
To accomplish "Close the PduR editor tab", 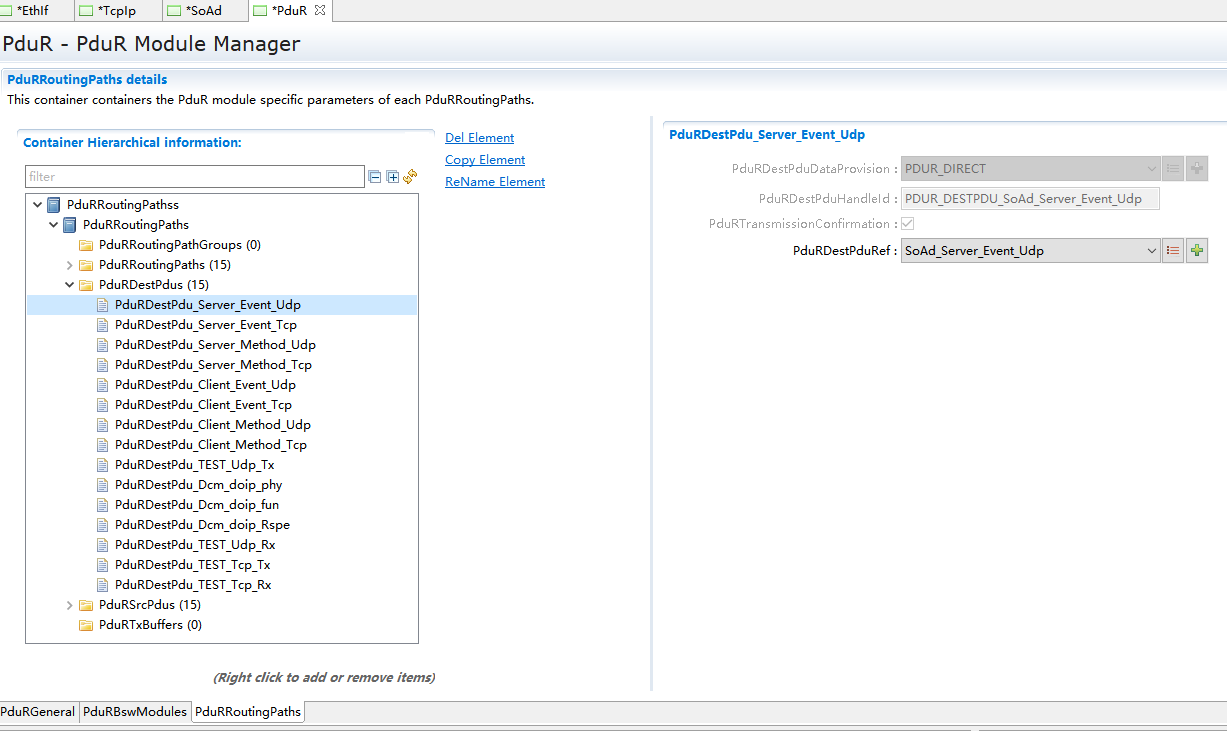I will click(320, 11).
